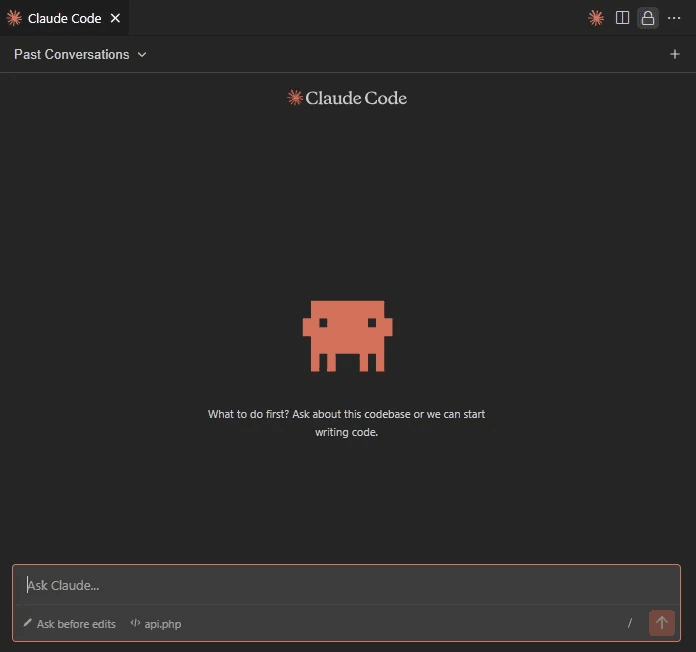Switch the Ask before edits mode
Screen dimensions: 696x652
(x=70, y=624)
